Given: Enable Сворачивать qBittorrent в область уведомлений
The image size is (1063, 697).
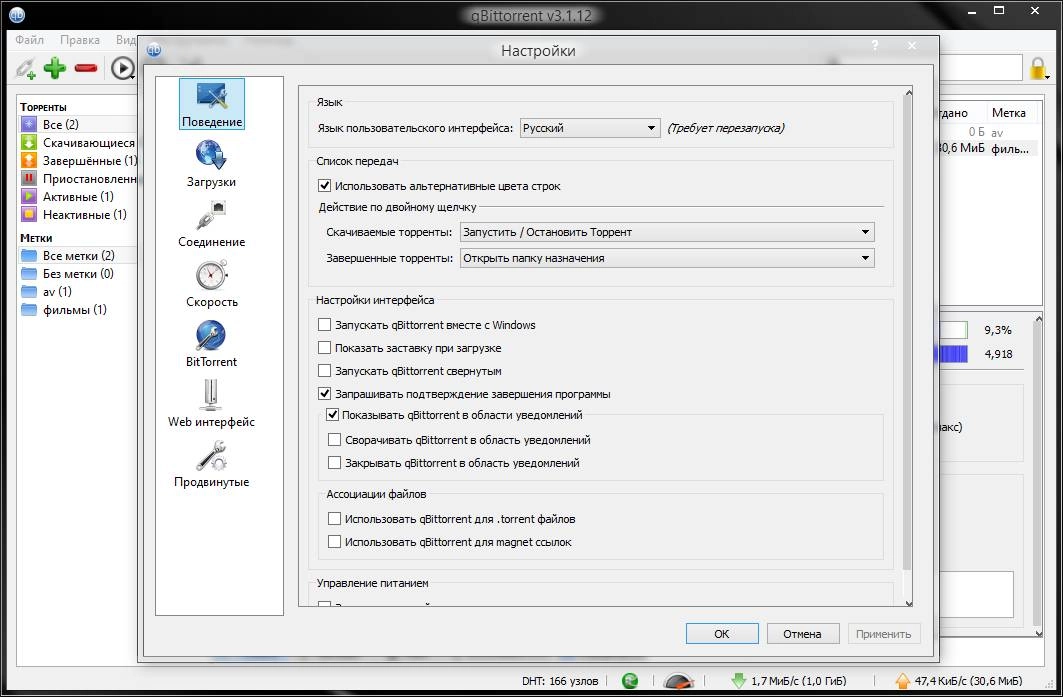Looking at the screenshot, I should (x=334, y=440).
